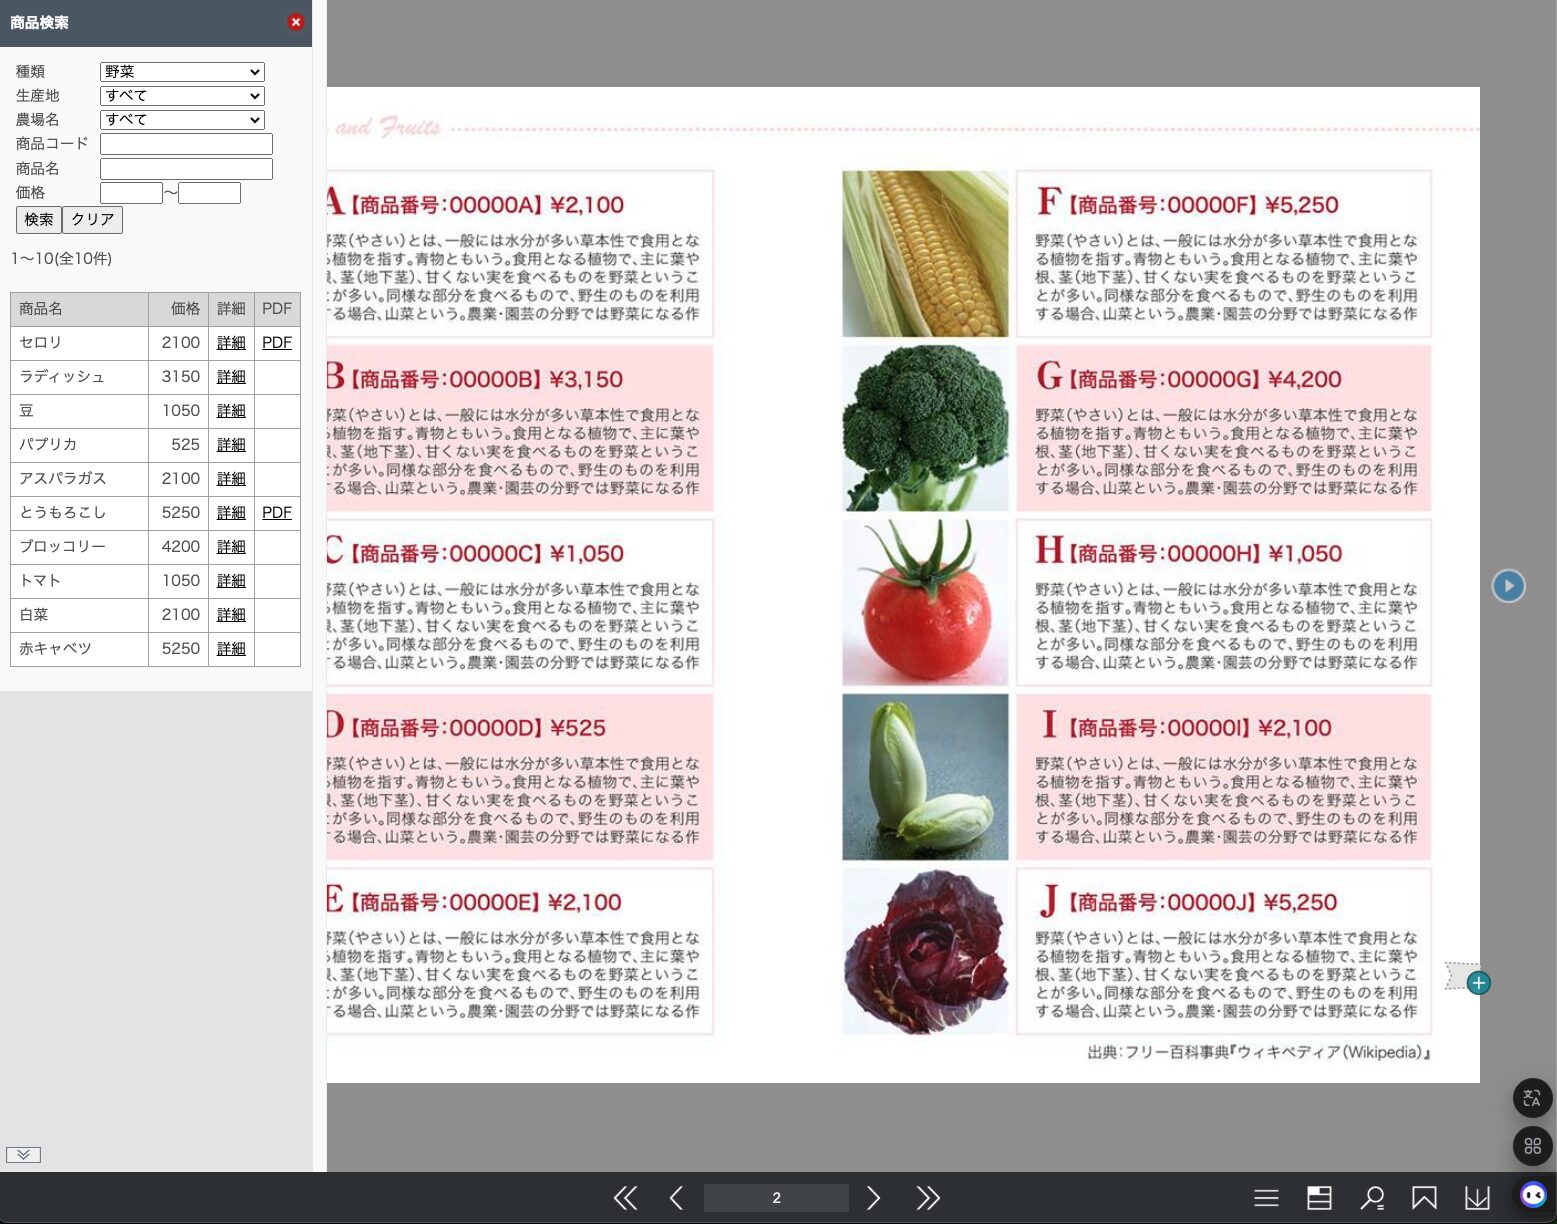Viewport: 1557px width, 1224px height.
Task: Click the 商品コード input field
Action: tap(186, 144)
